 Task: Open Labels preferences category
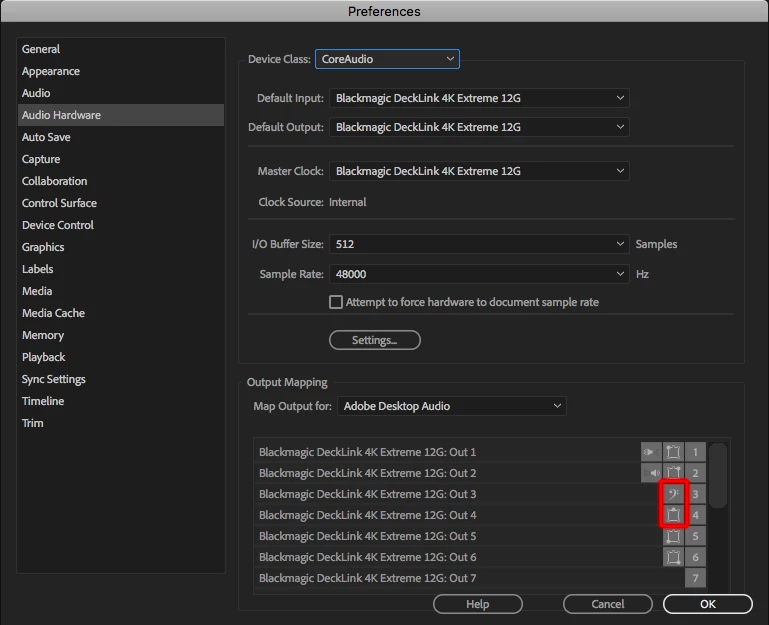(121, 269)
